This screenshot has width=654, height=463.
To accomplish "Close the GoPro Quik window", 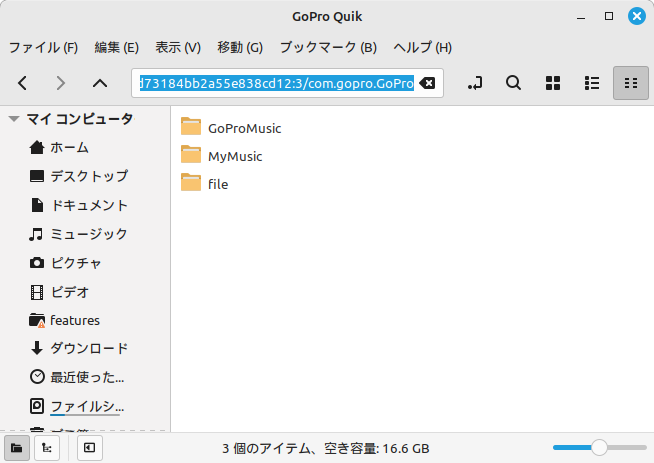I will (637, 16).
